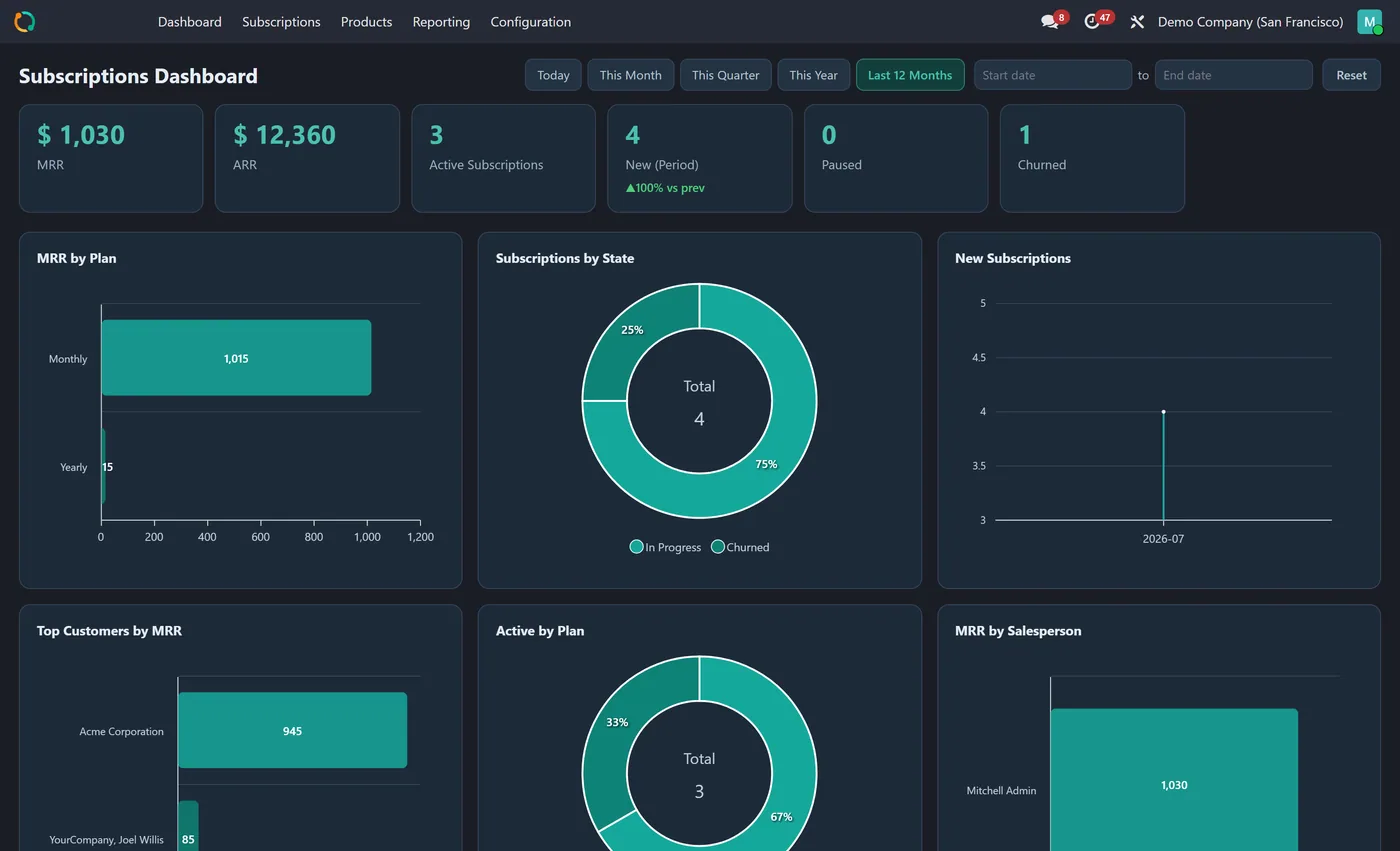This screenshot has width=1400, height=851.
Task: Select the Last 12 Months filter
Action: pos(910,75)
